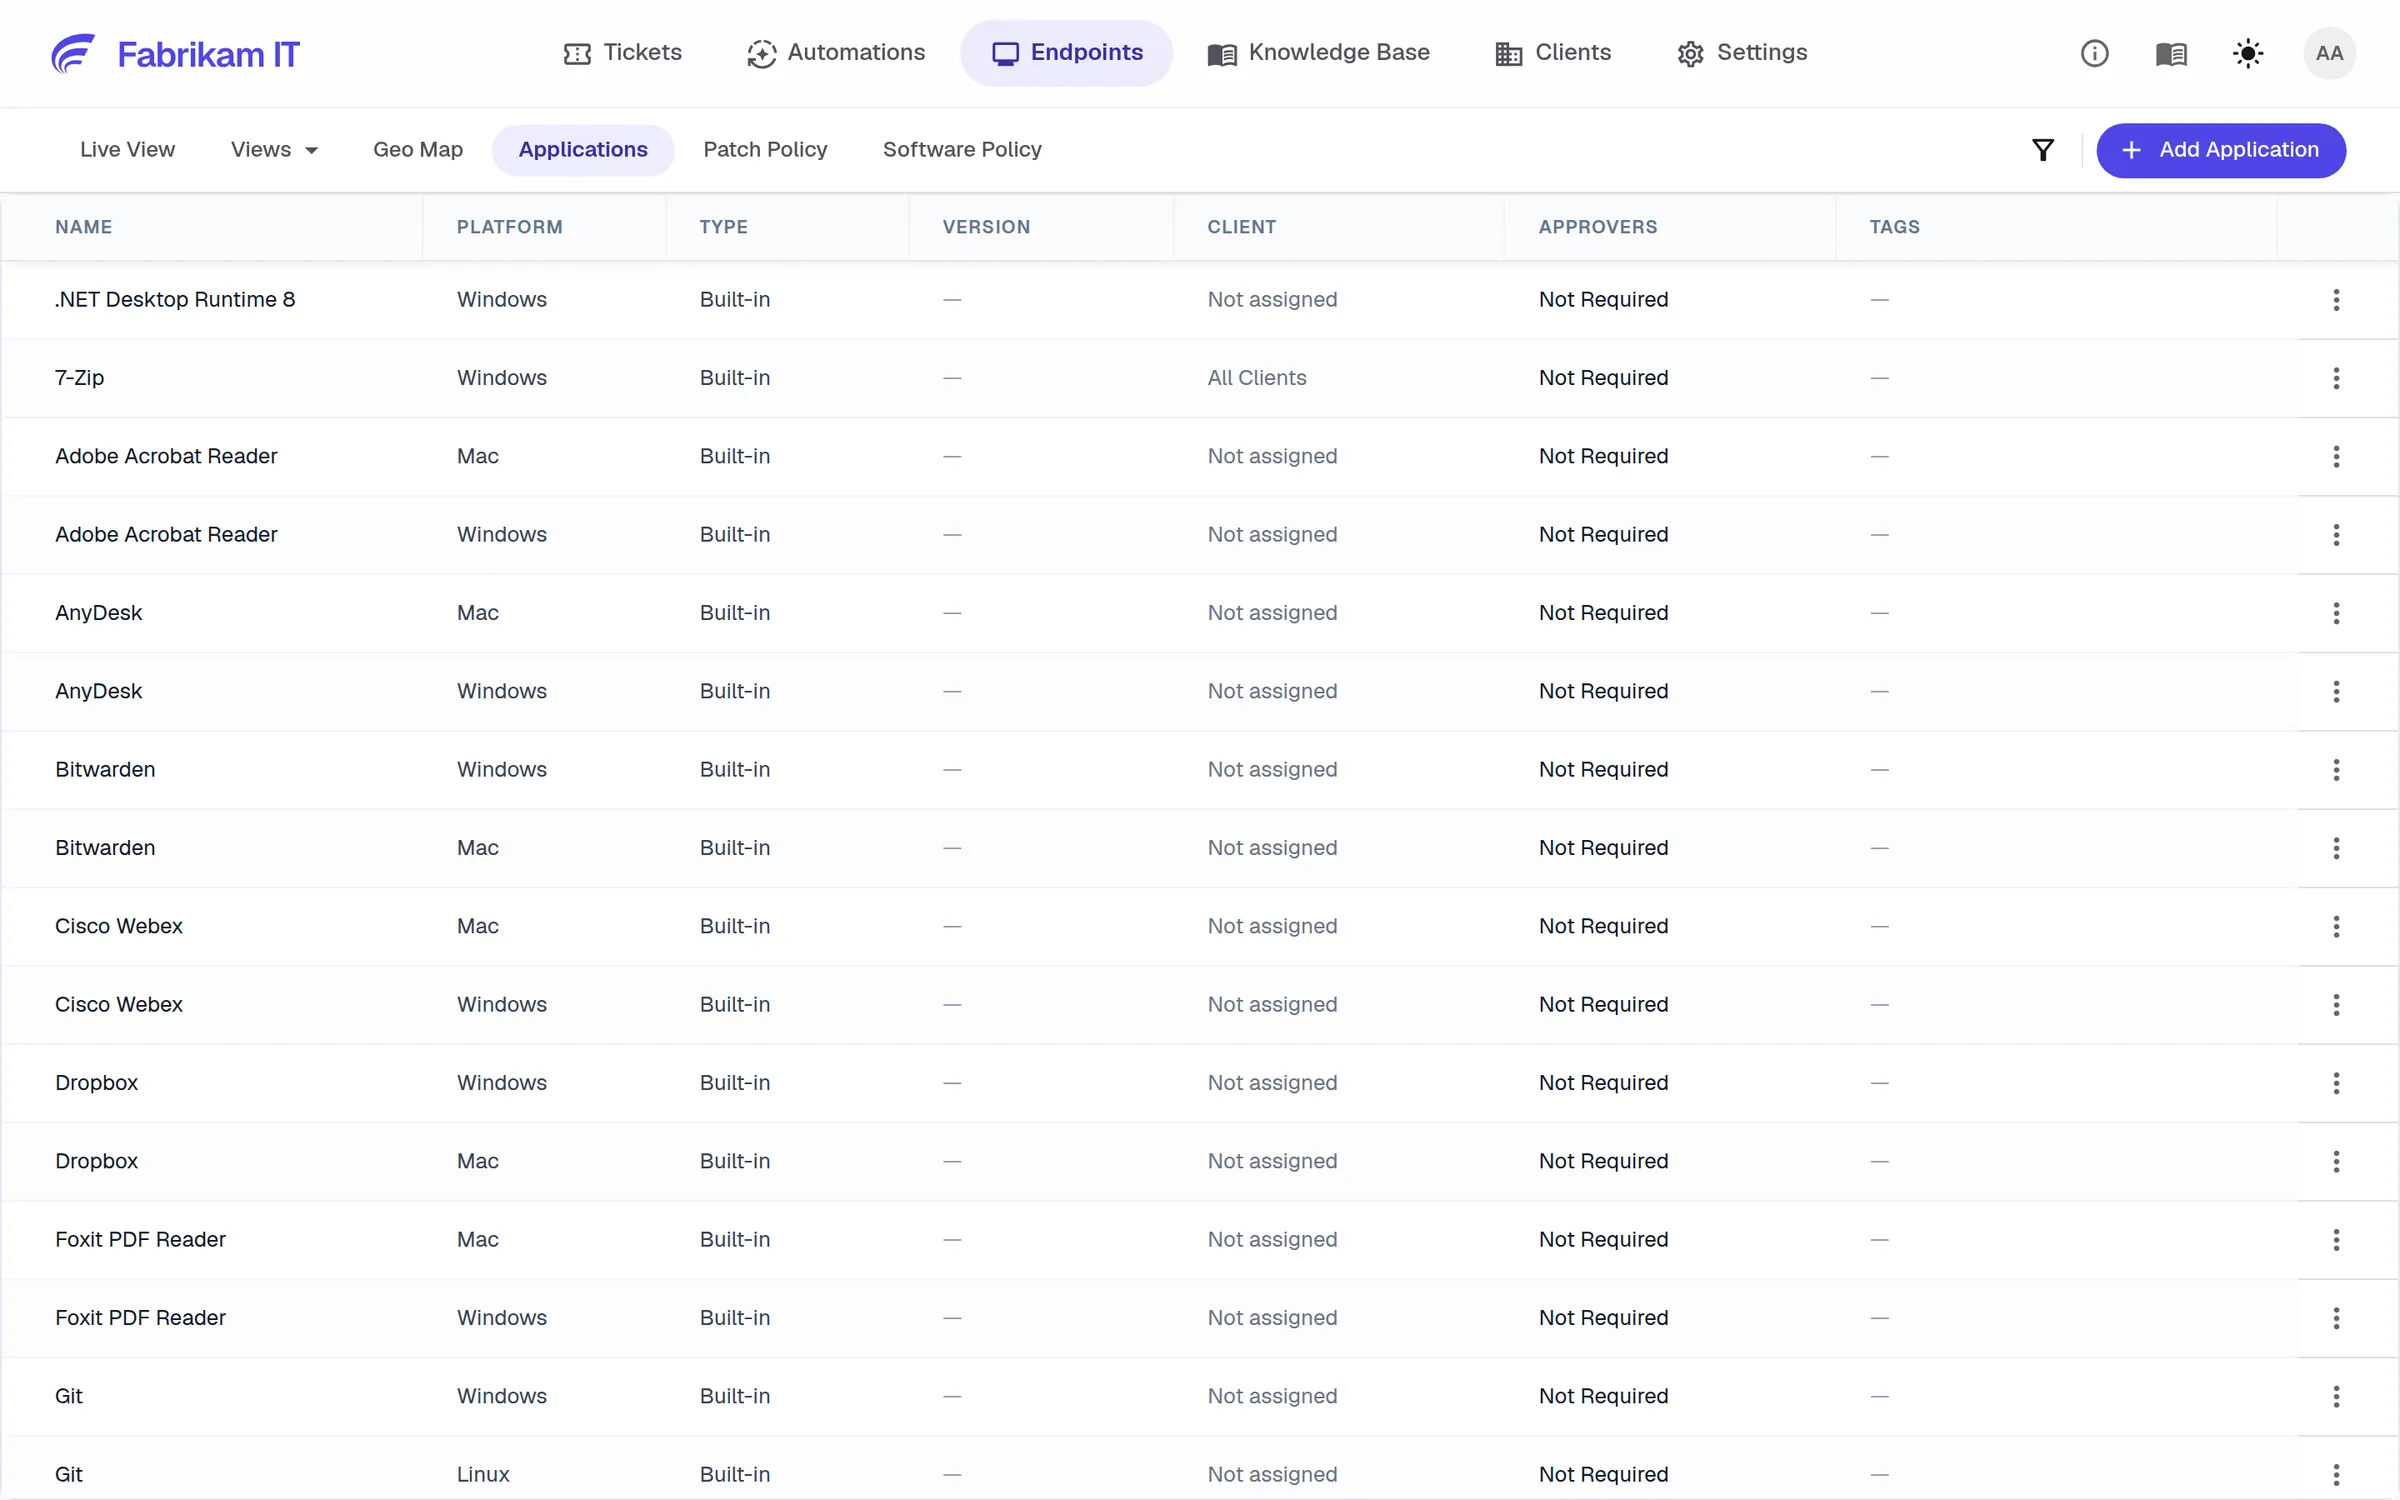Open actions menu for Foxit PDF Reader Windows
This screenshot has width=2400, height=1500.
pos(2336,1318)
